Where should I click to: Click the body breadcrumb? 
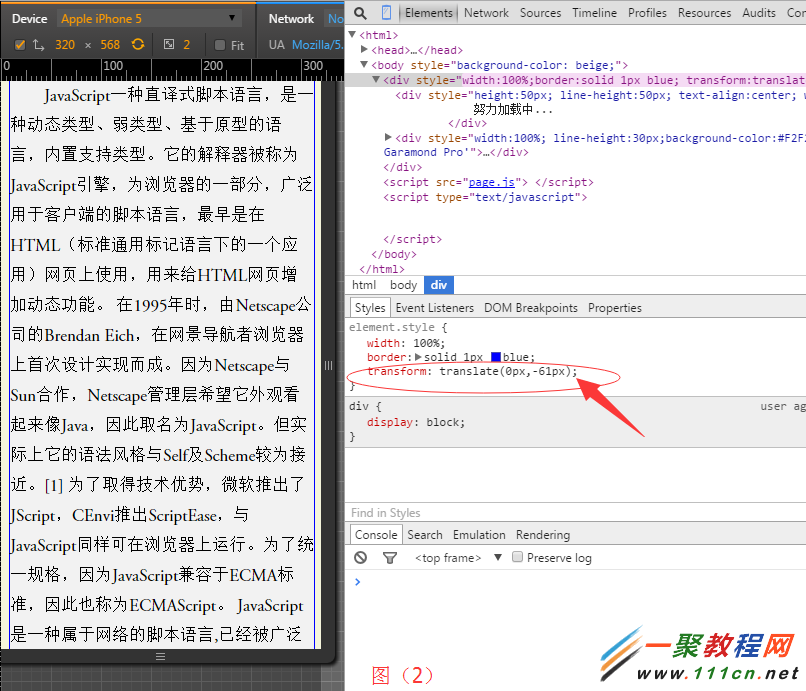[x=404, y=285]
